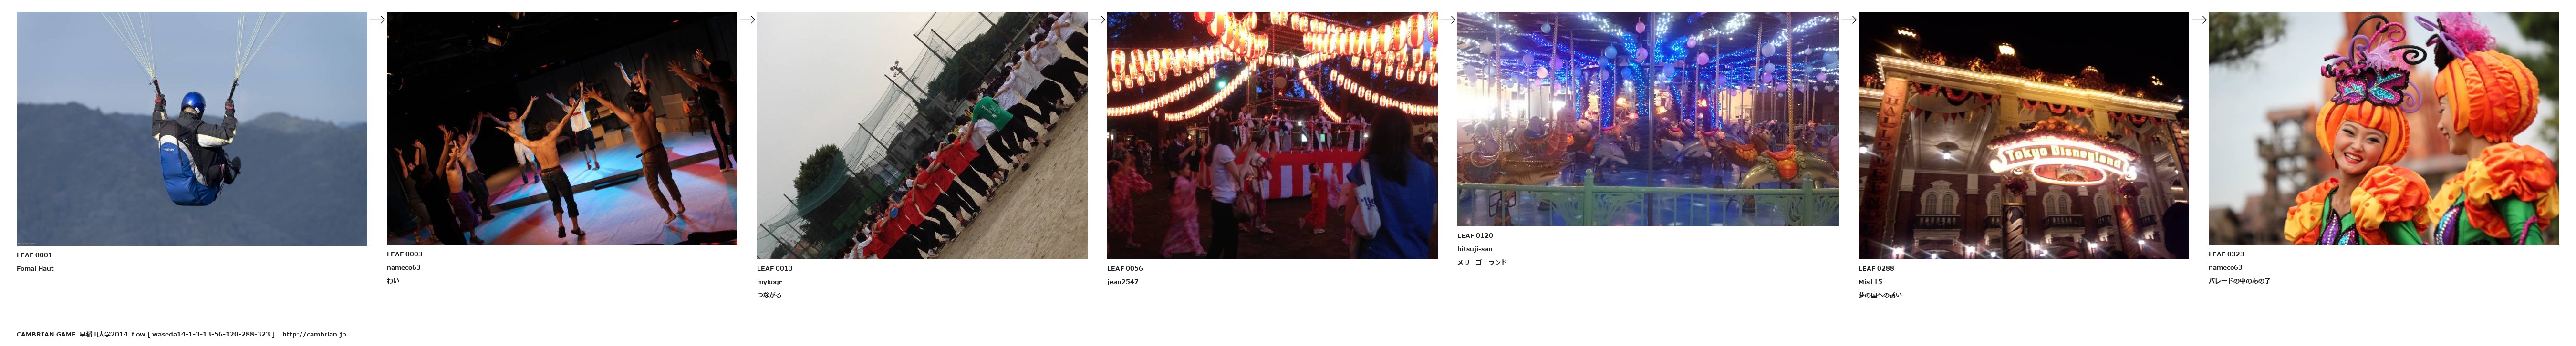Click the arrow after the lantern festival photo
The width and height of the screenshot is (2576, 346).
point(1447,19)
